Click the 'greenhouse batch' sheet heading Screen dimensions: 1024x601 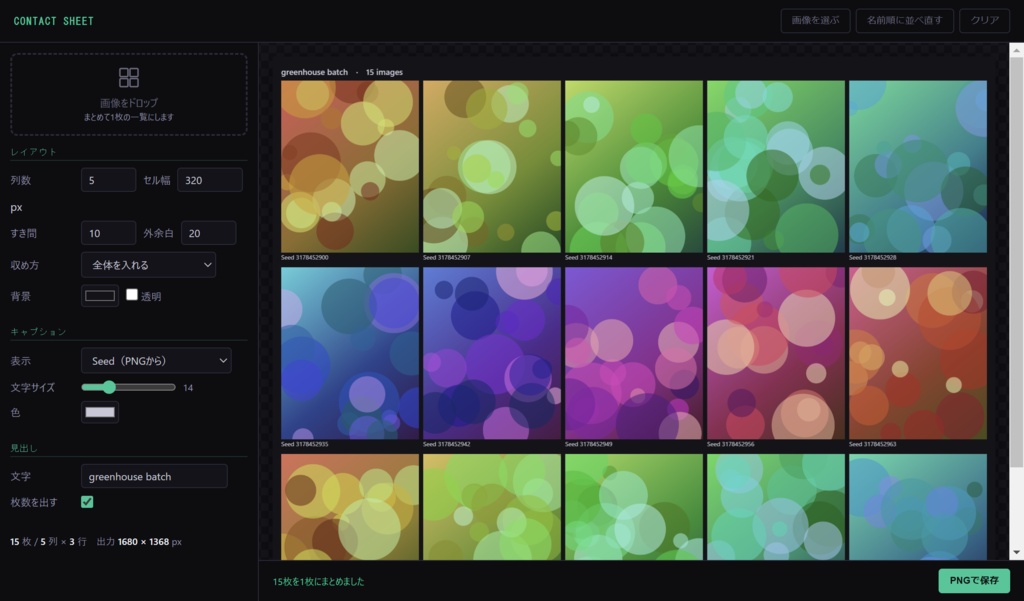[x=314, y=72]
